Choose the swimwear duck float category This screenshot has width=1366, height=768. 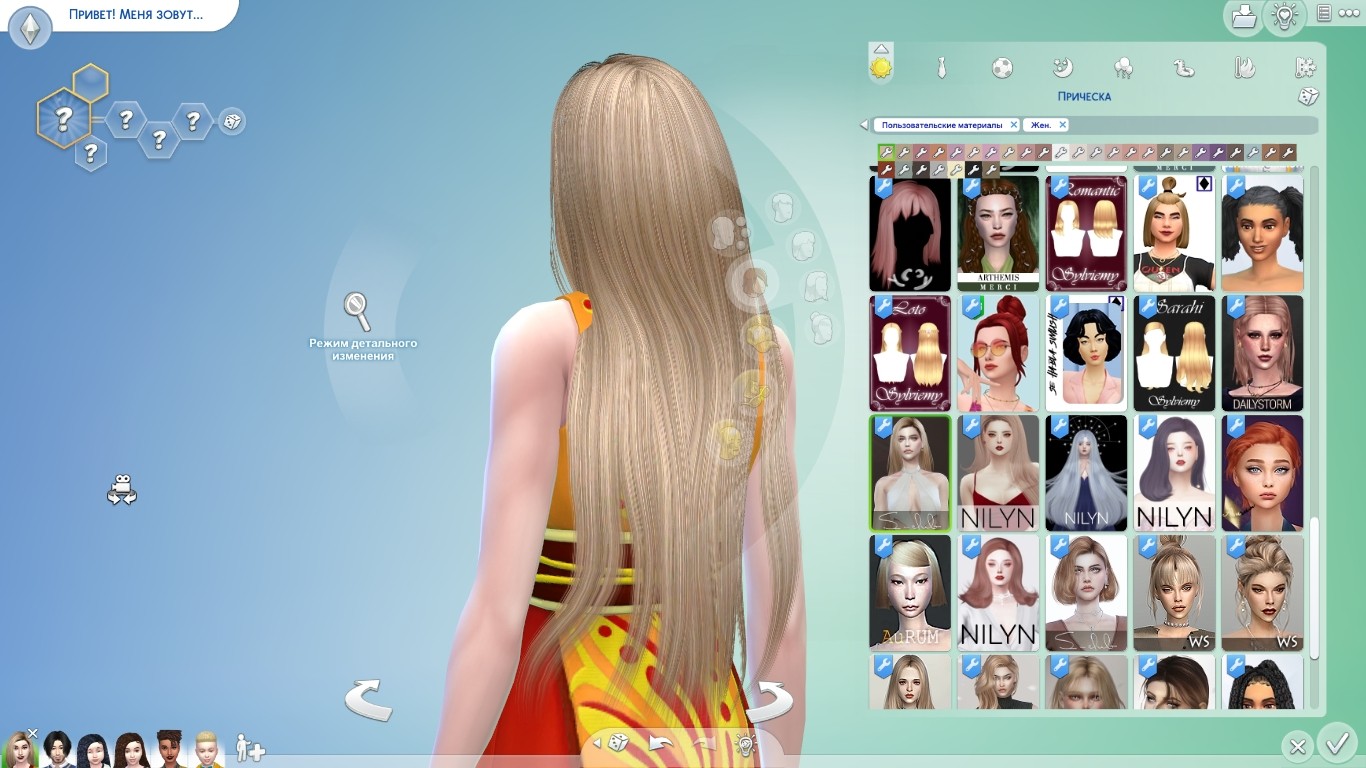coord(1184,68)
